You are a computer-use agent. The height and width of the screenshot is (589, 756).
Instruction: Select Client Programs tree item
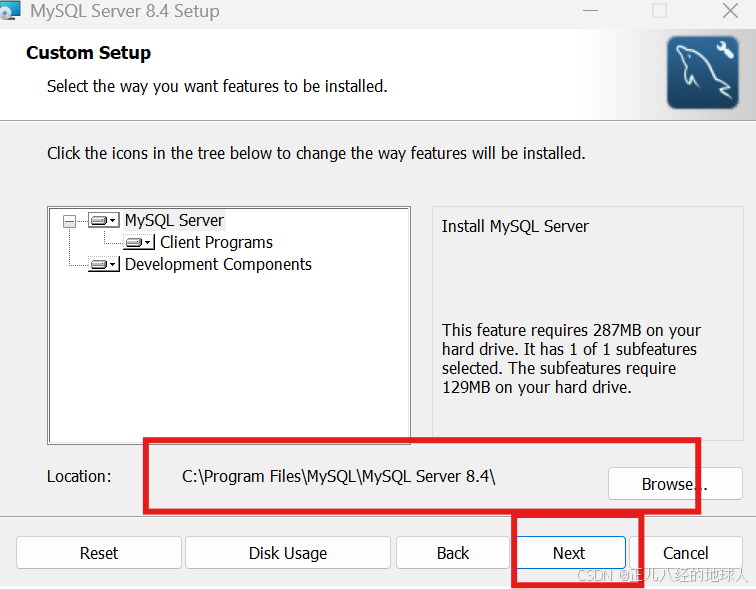[x=216, y=242]
